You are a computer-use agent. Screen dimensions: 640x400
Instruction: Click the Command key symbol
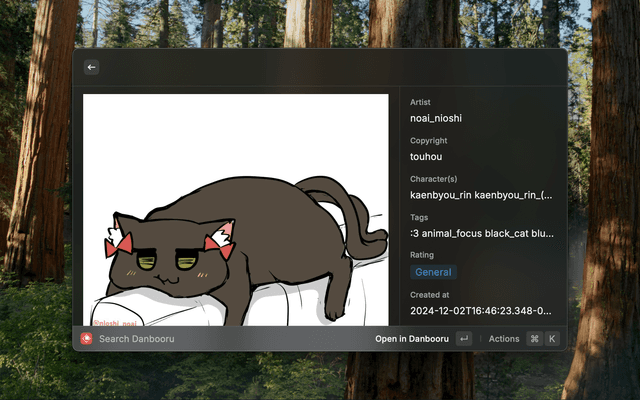[x=534, y=339]
